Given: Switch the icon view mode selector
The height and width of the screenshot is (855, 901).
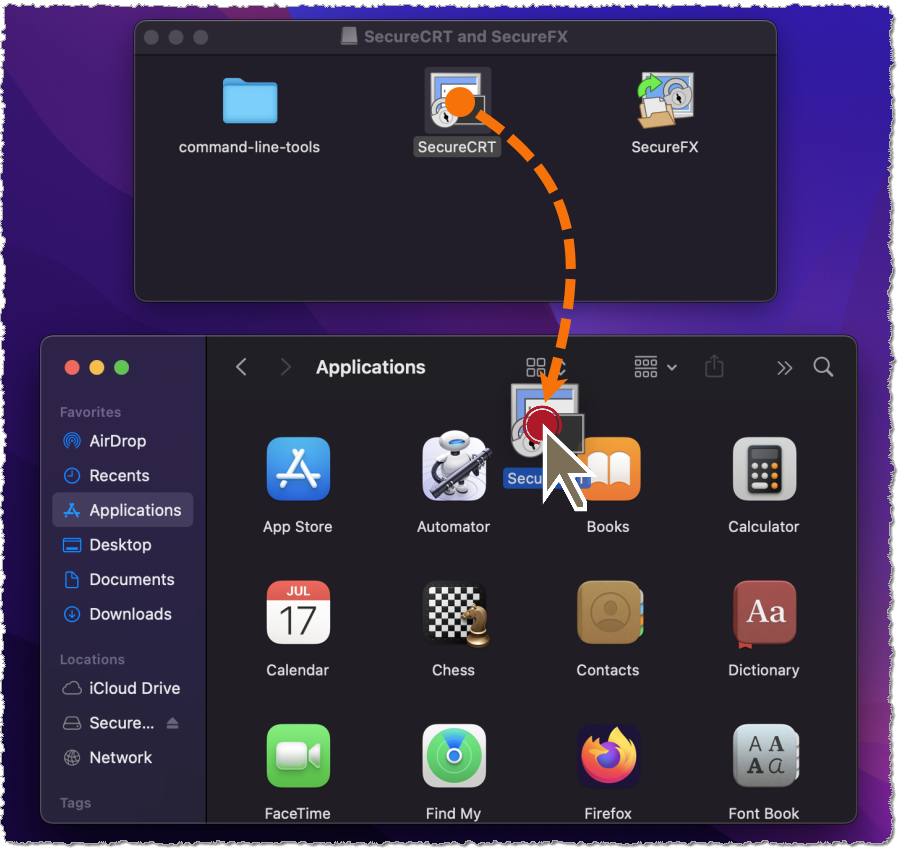Looking at the screenshot, I should coord(538,367).
